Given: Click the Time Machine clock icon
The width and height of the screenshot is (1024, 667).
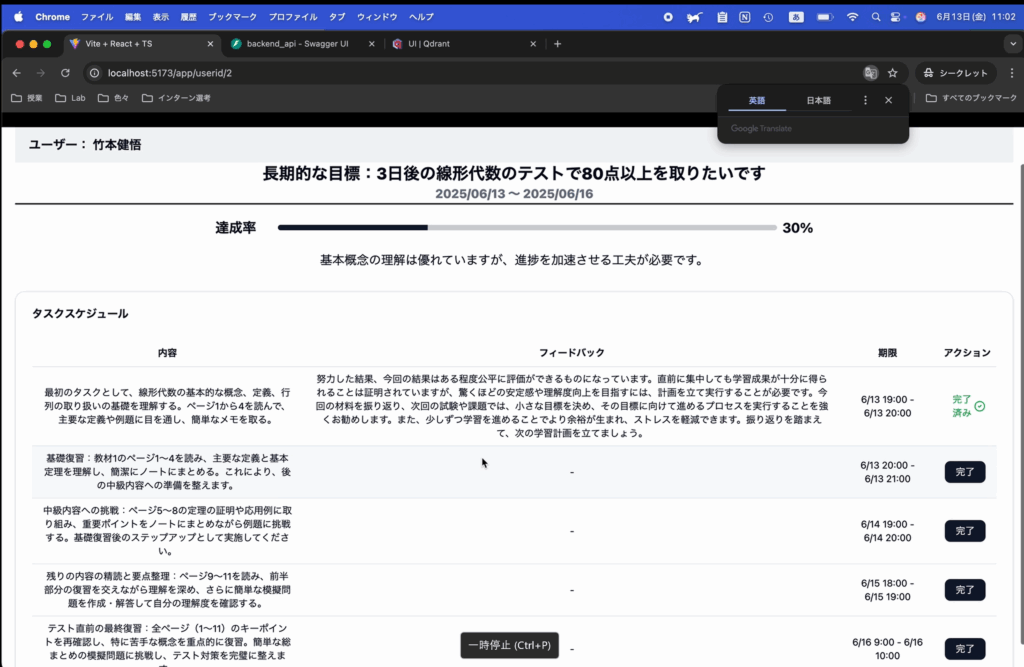Looking at the screenshot, I should [768, 17].
